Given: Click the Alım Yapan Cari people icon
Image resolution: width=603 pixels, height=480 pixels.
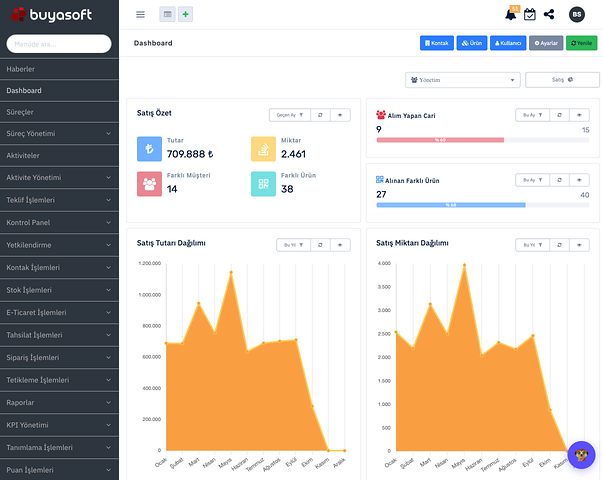Looking at the screenshot, I should coord(381,115).
